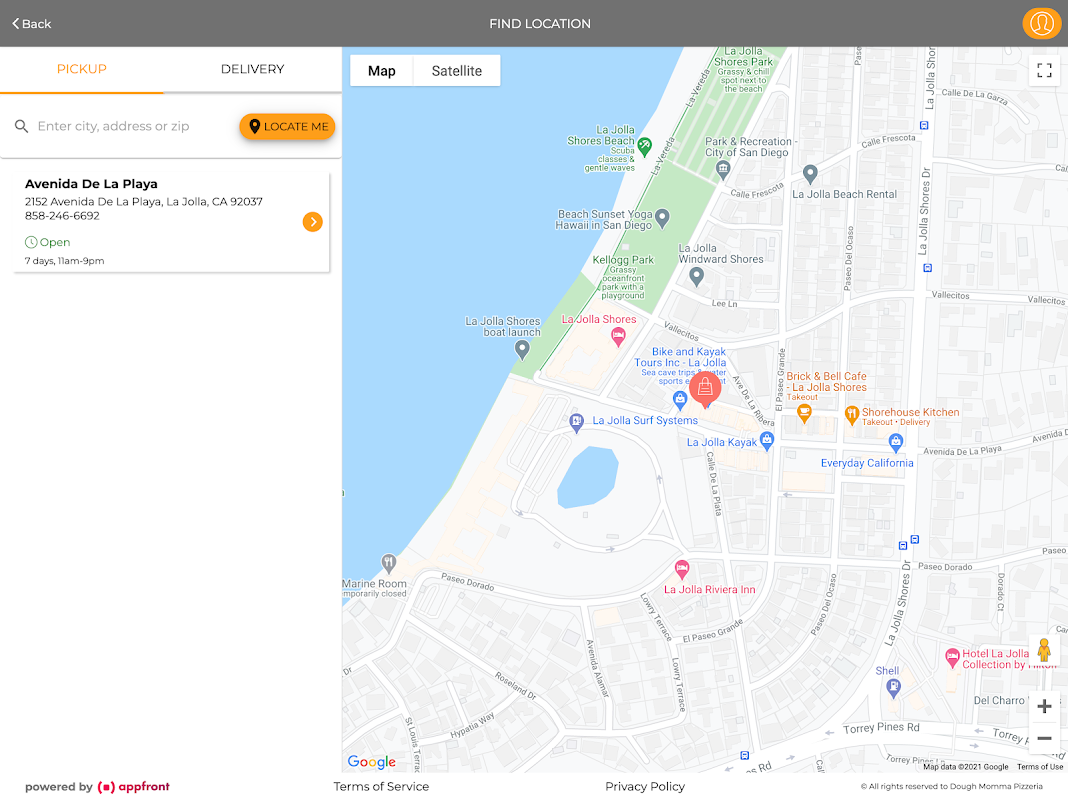This screenshot has height=800, width=1068.
Task: Click La Jolla Riviera Inn pin
Action: [682, 569]
